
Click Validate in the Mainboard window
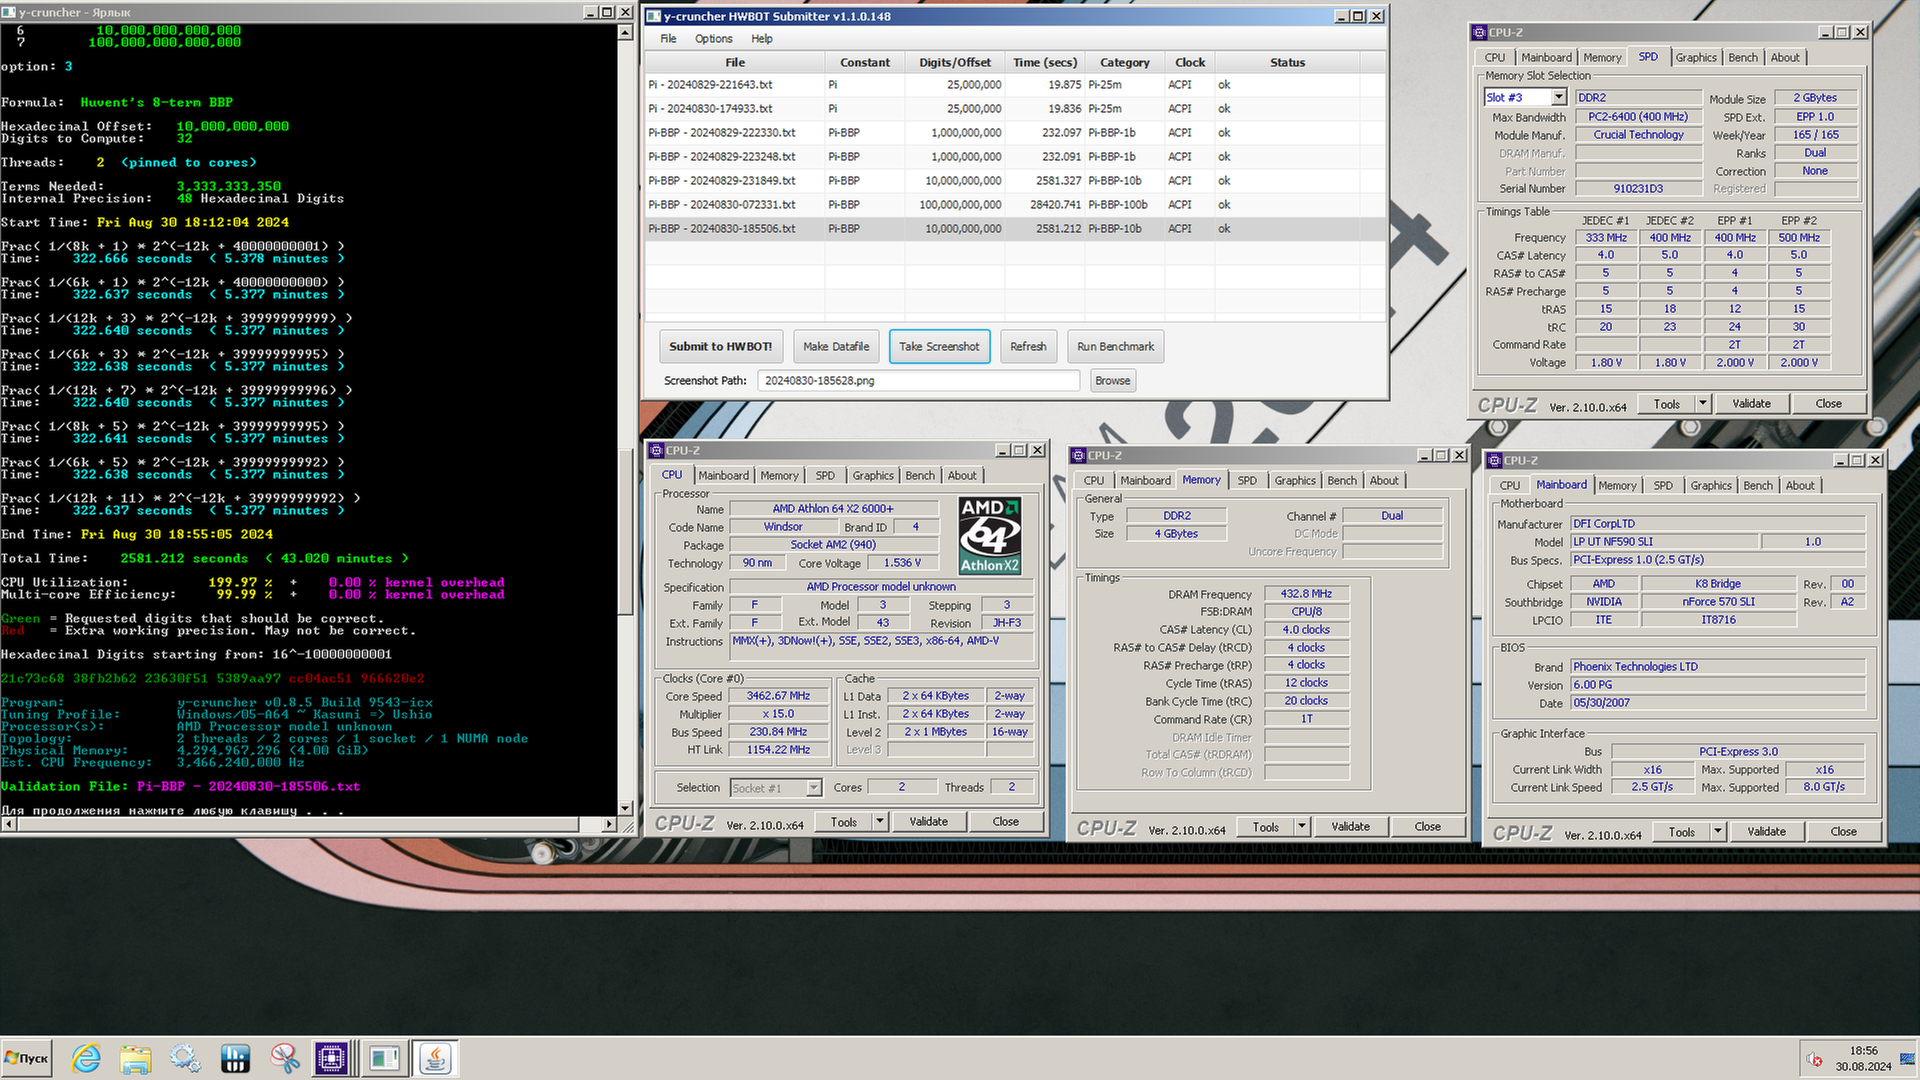click(1766, 832)
